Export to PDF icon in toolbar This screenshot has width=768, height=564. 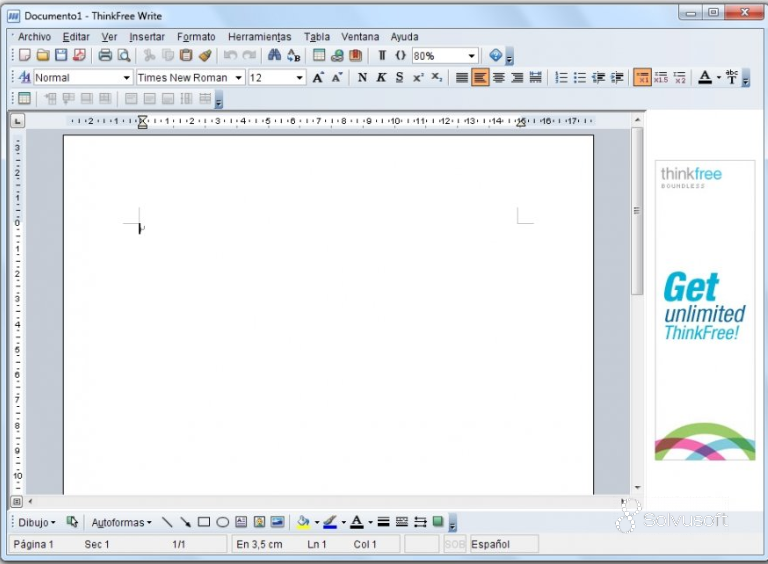tap(79, 55)
